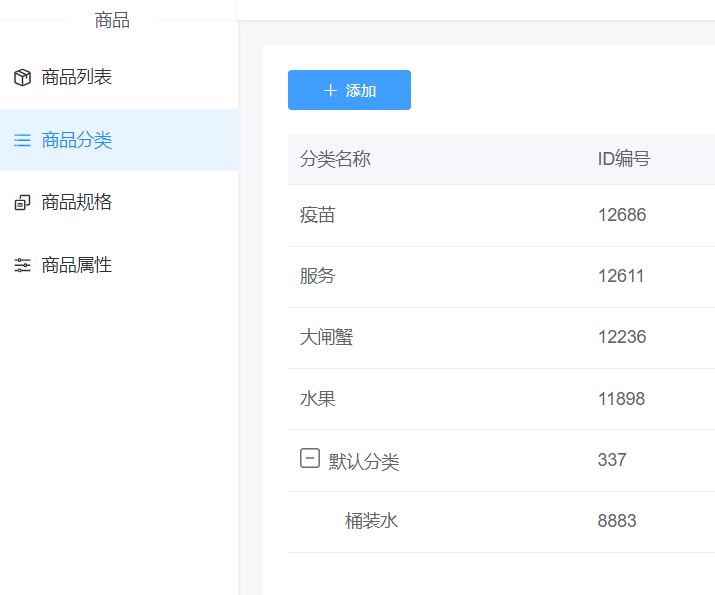
Task: Select the 大闸蟹 category row
Action: [x=326, y=337]
